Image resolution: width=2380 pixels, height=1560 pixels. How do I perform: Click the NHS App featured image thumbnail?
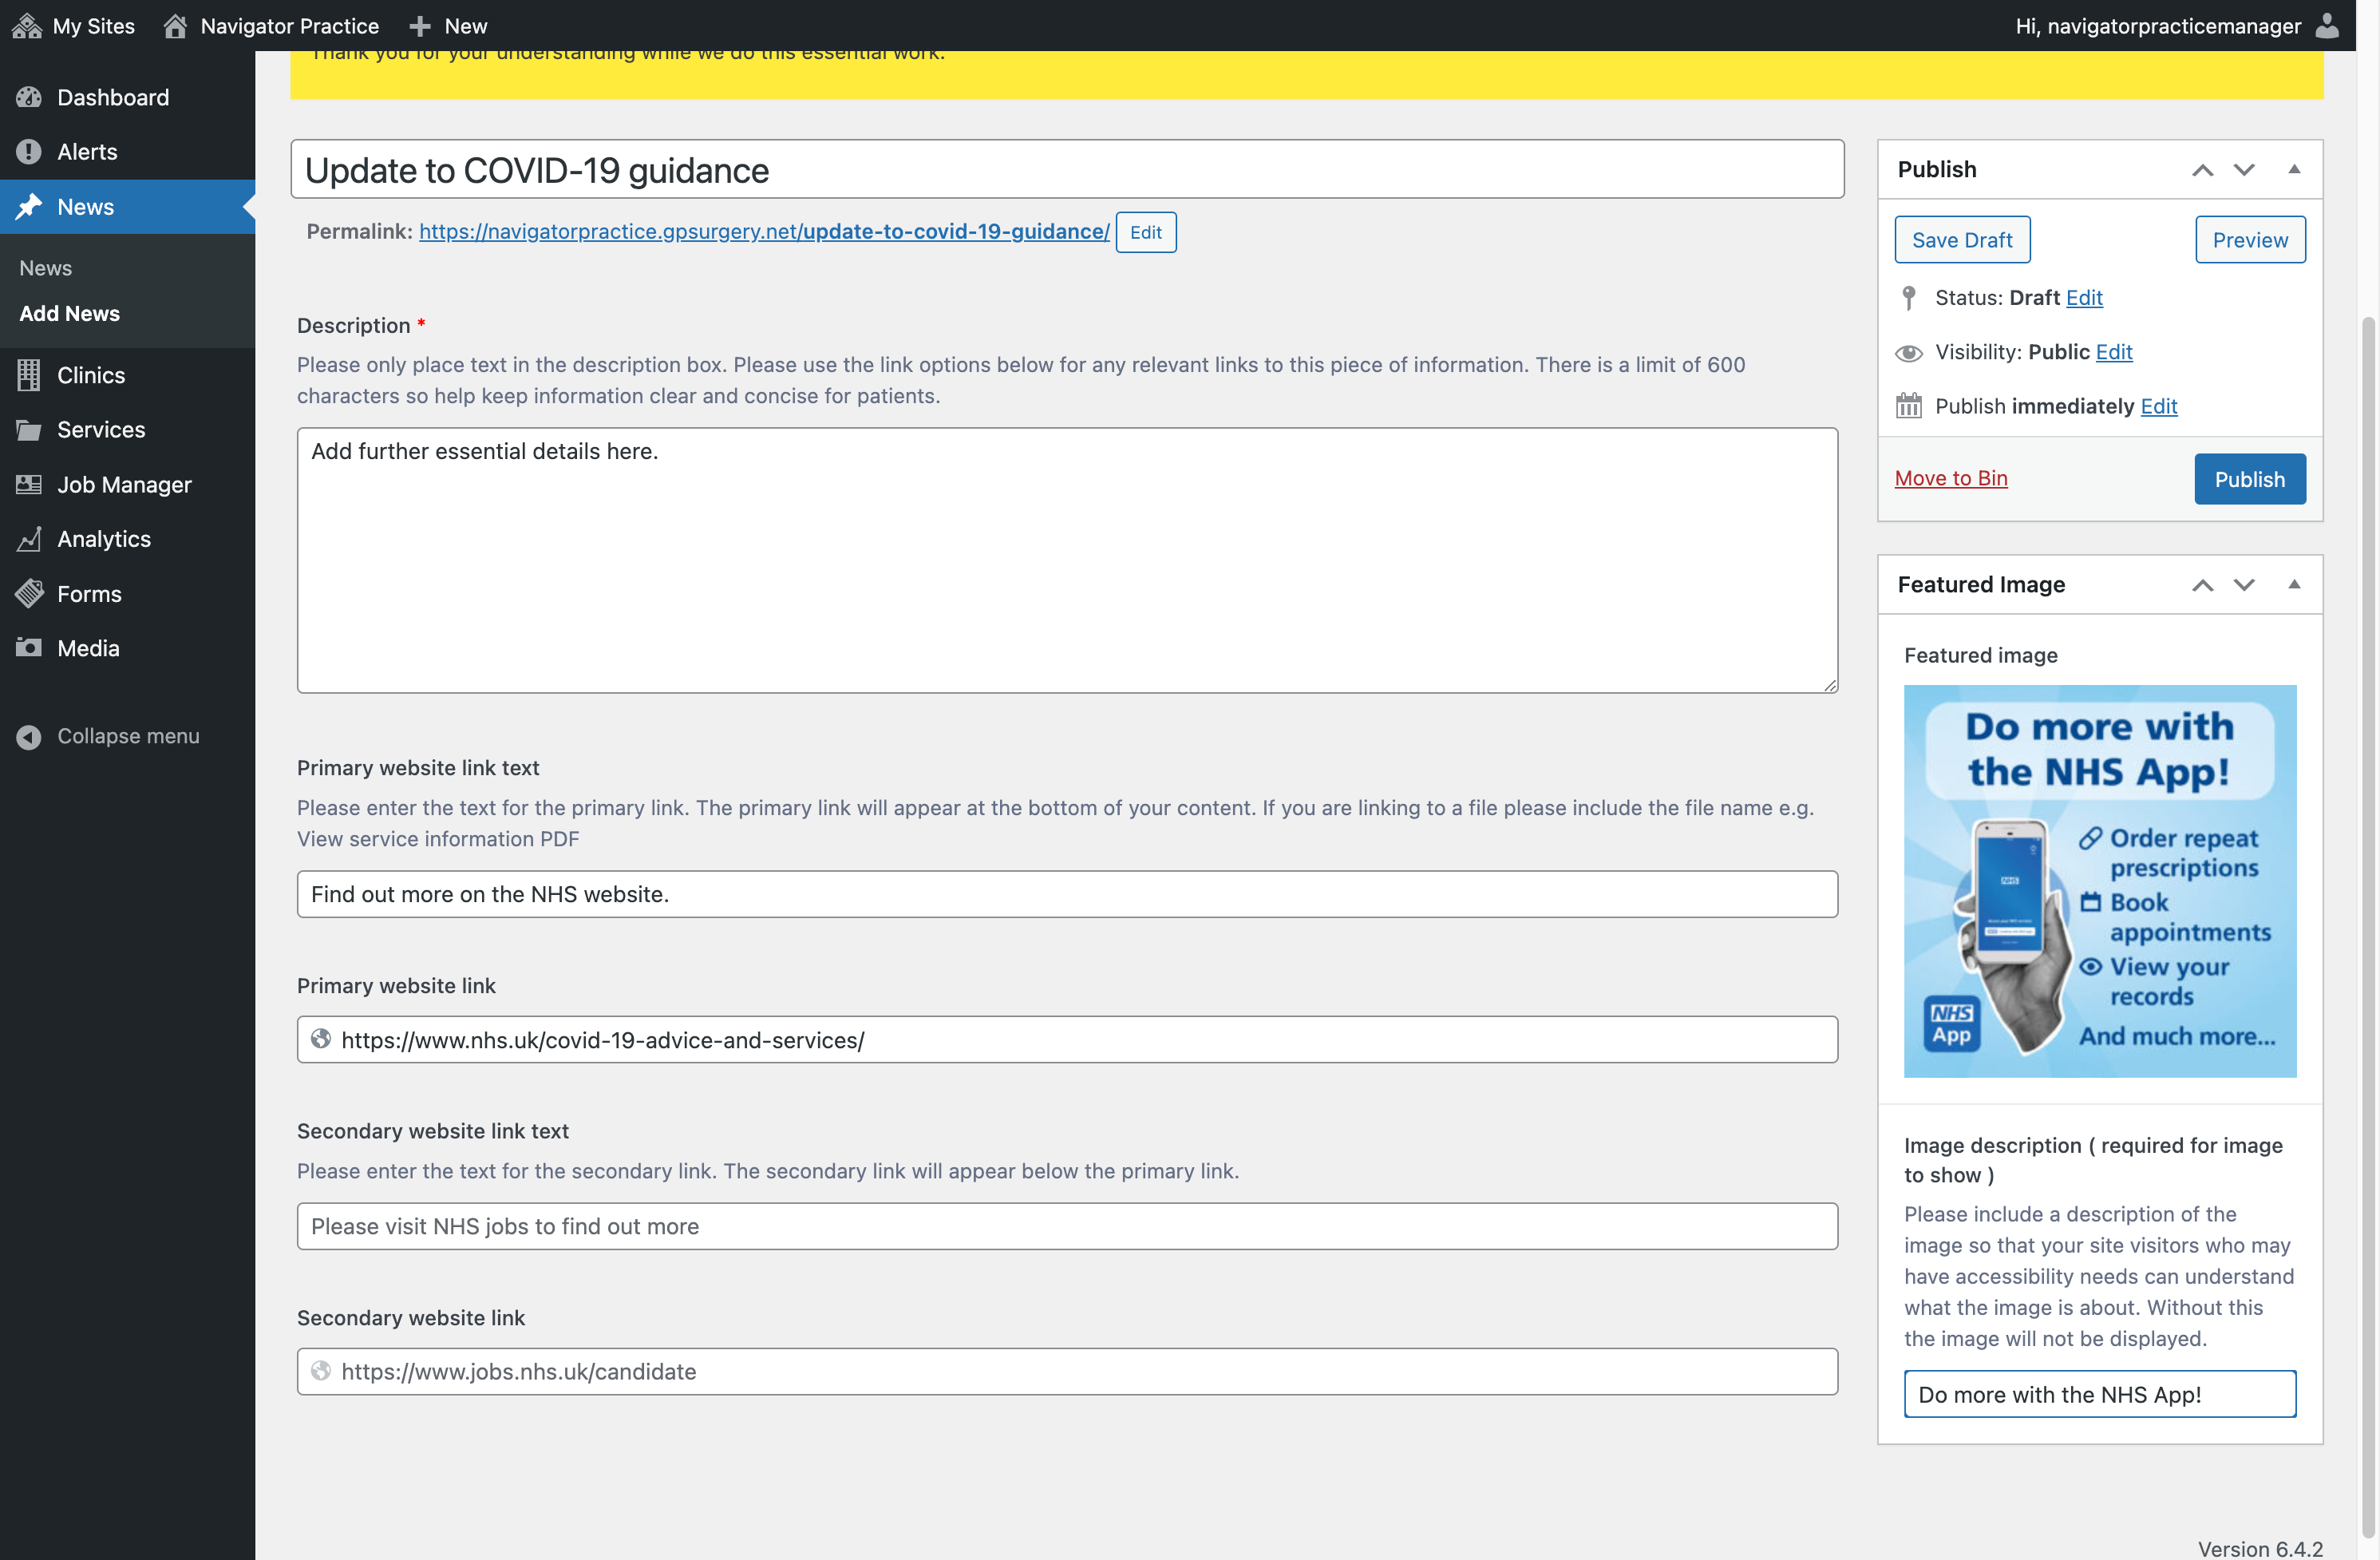2100,881
